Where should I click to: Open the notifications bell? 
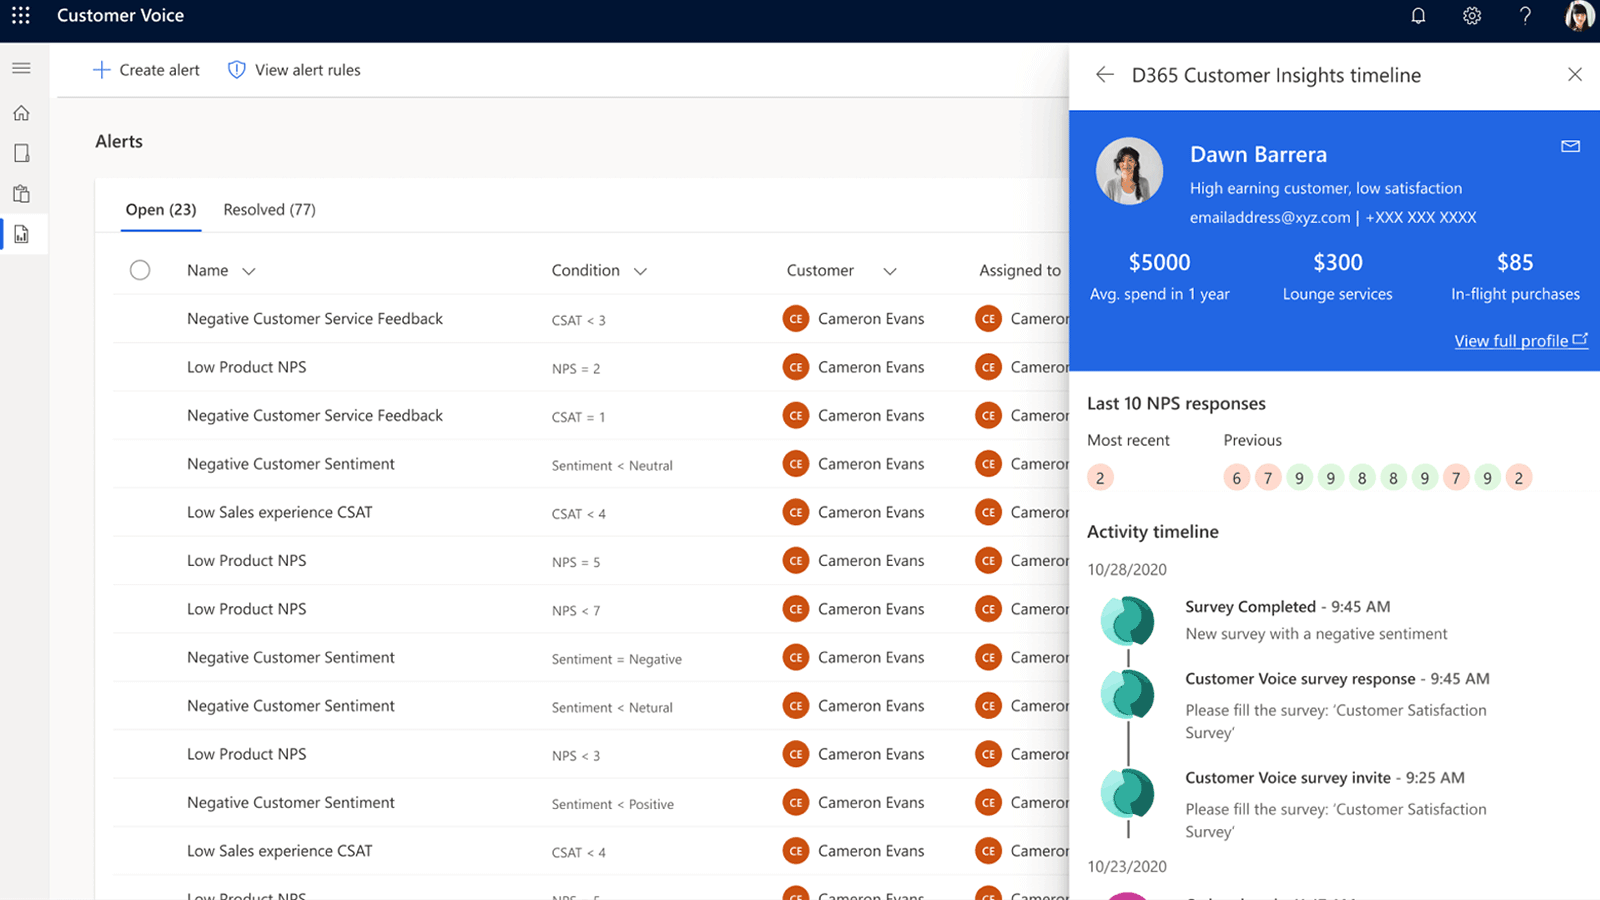(1418, 16)
